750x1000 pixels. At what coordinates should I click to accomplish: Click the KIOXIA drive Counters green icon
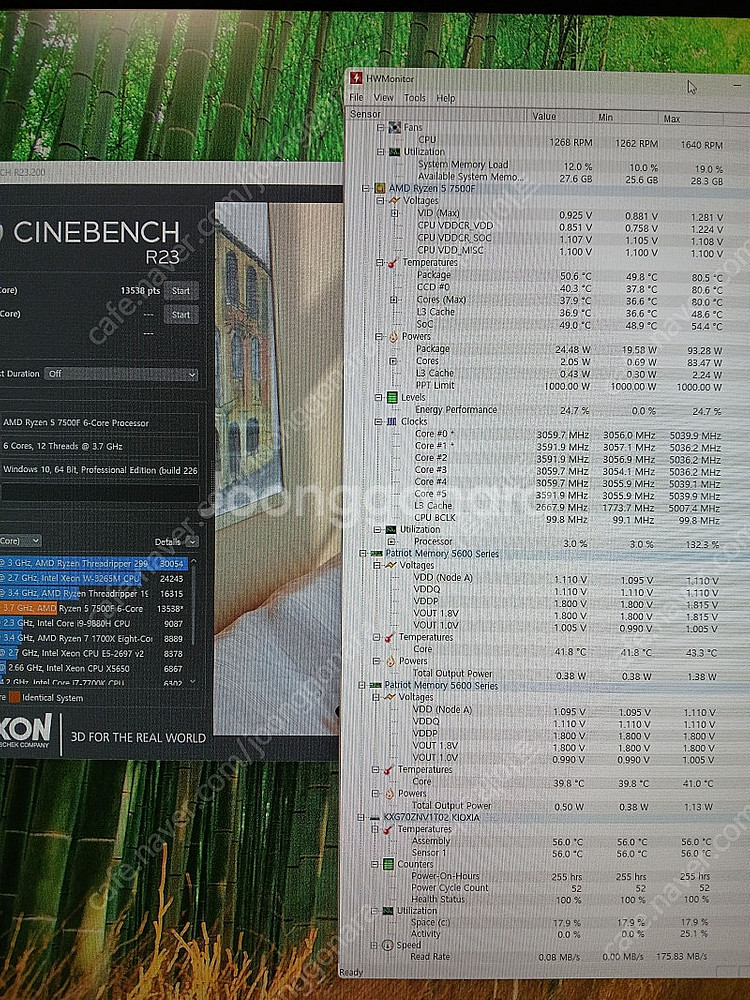point(388,864)
